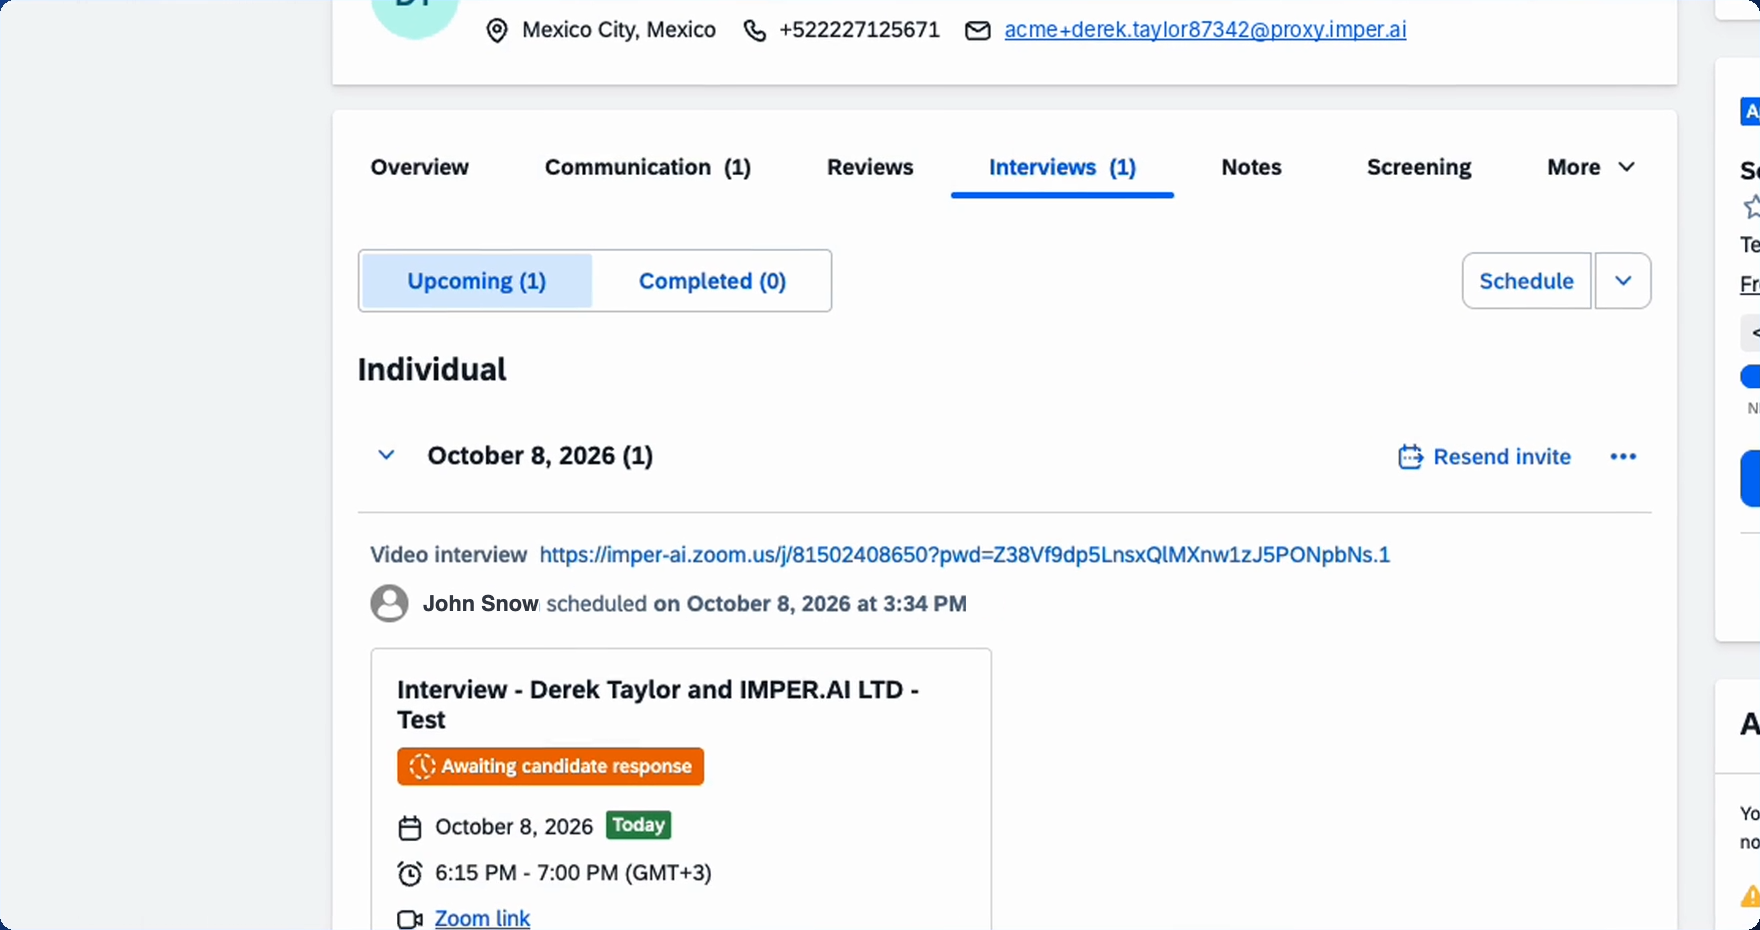Screen dimensions: 1760x930
Task: Click the envelope email icon
Action: [977, 31]
